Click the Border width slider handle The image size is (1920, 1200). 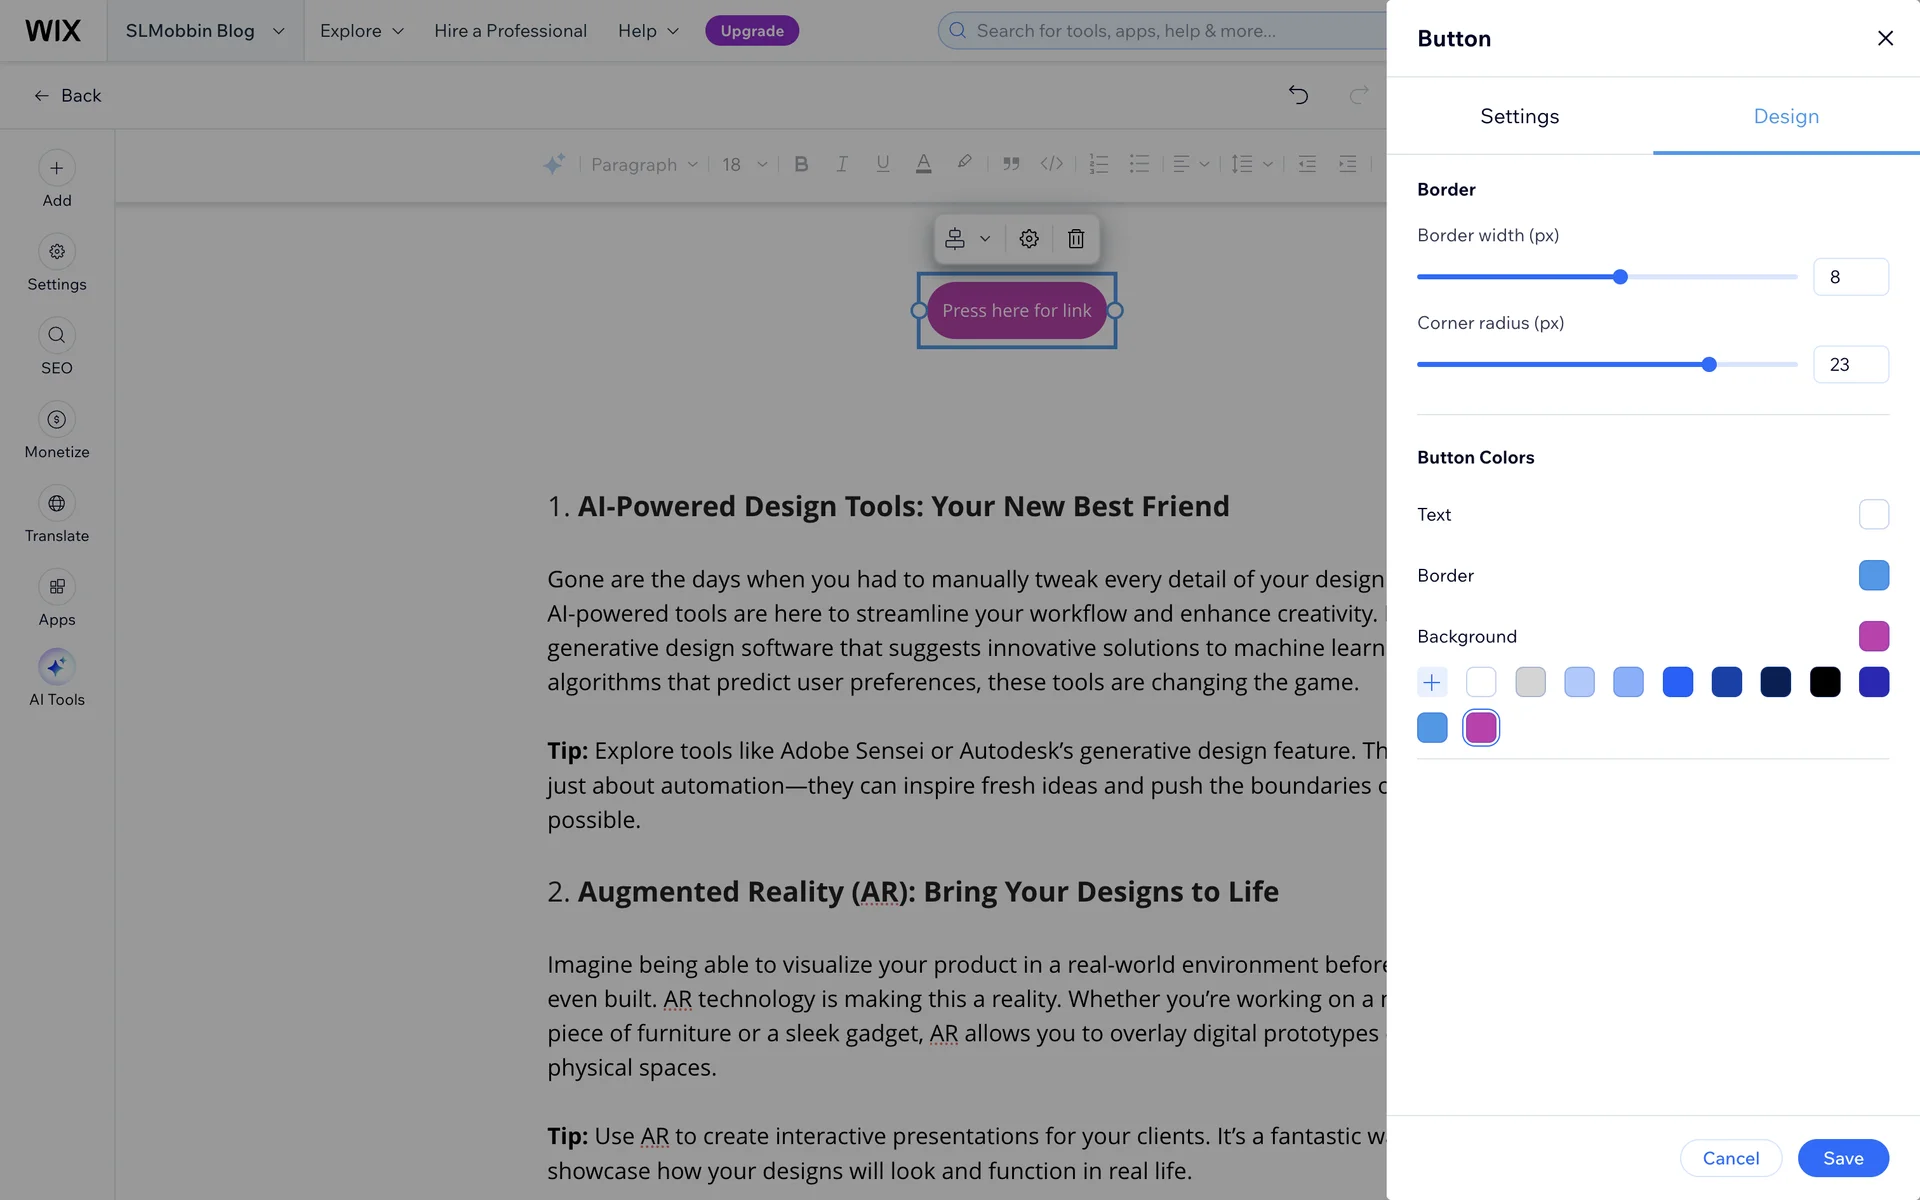pyautogui.click(x=1620, y=277)
